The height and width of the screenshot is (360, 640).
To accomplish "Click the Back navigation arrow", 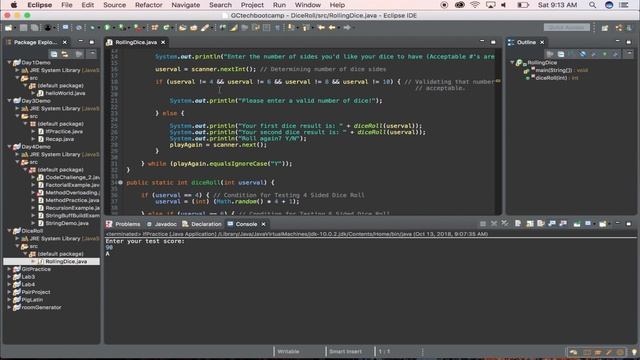I will 332,28.
